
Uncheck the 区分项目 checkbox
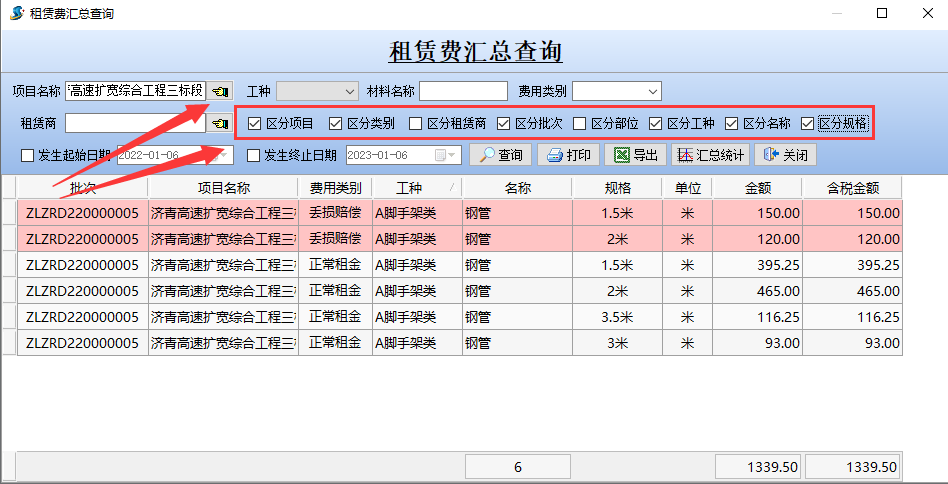254,124
